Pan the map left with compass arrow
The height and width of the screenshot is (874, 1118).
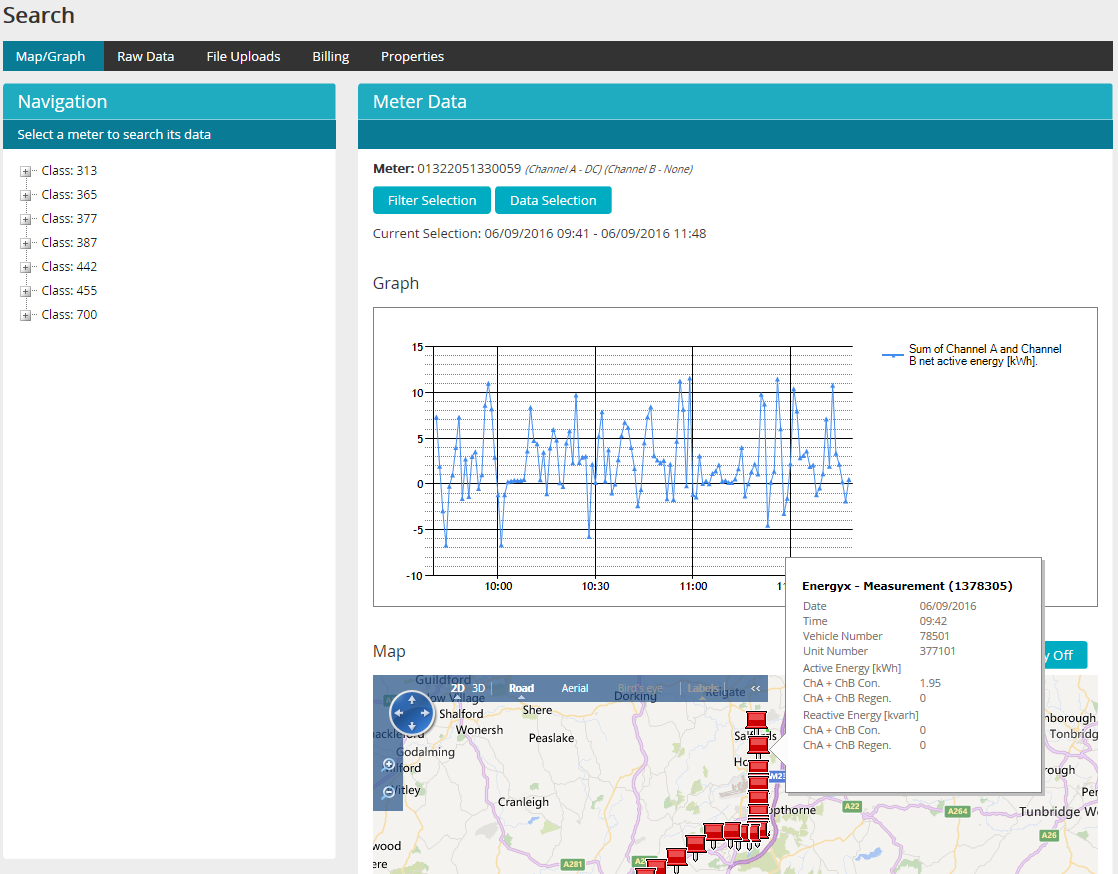click(x=399, y=713)
